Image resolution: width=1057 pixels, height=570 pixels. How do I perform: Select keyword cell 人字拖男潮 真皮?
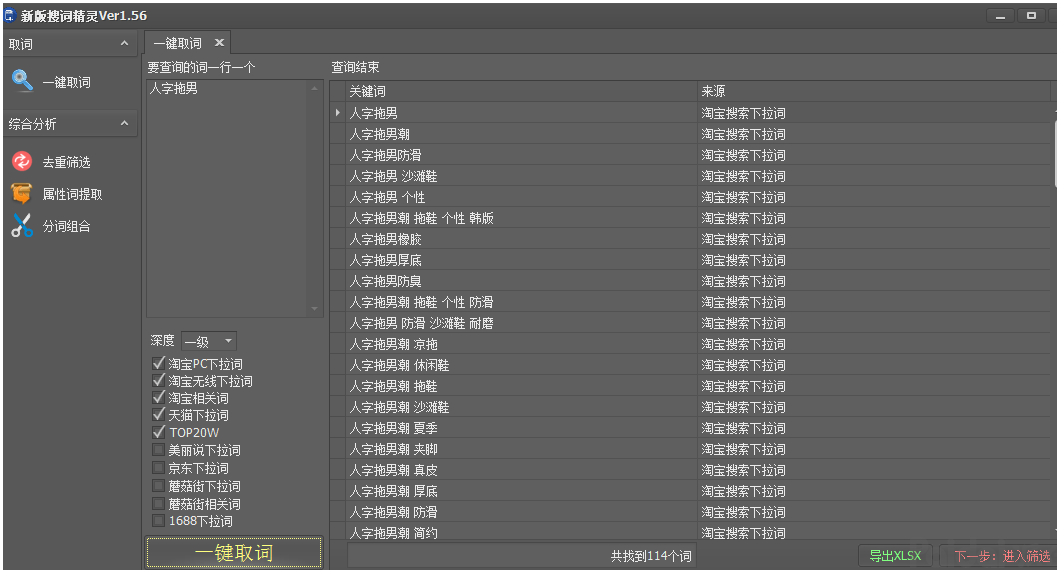point(522,470)
